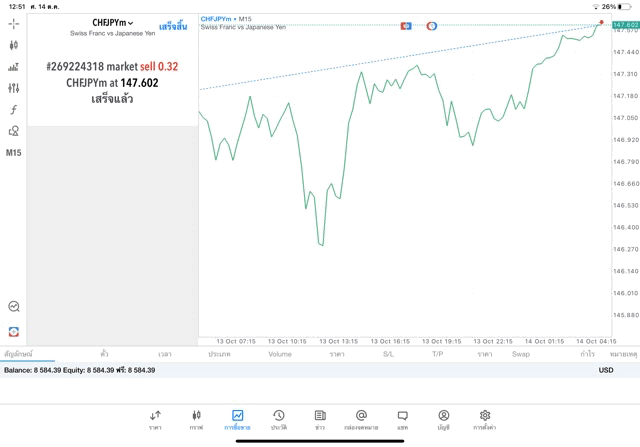Open the trade panel icon in the sidebar

tap(13, 331)
